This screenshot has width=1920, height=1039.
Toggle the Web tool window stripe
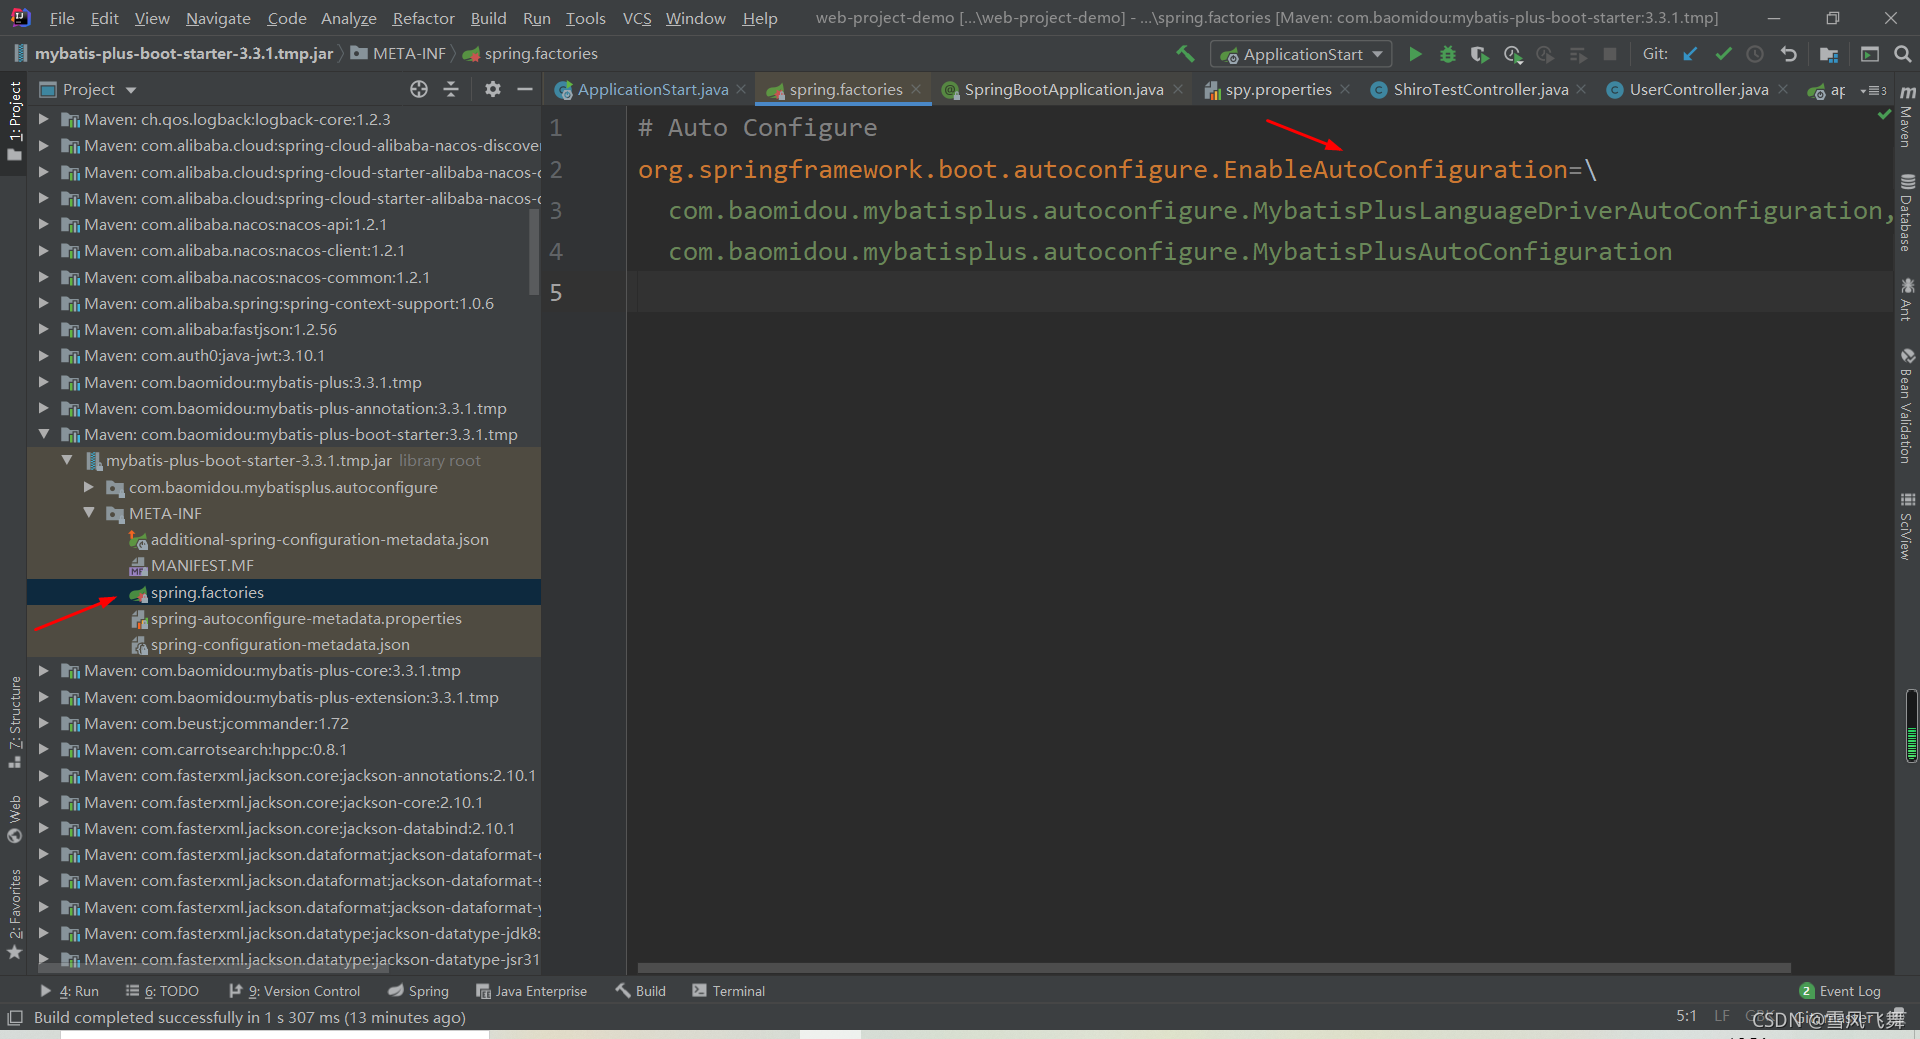click(15, 819)
